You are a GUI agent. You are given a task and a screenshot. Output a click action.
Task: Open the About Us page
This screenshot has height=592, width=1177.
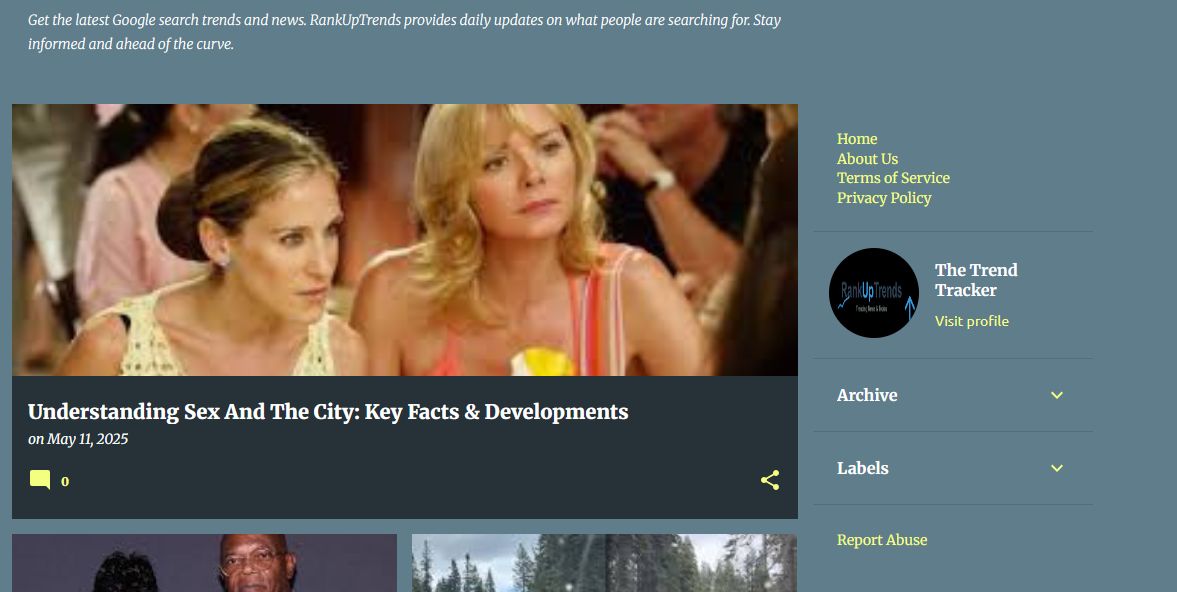coord(867,158)
